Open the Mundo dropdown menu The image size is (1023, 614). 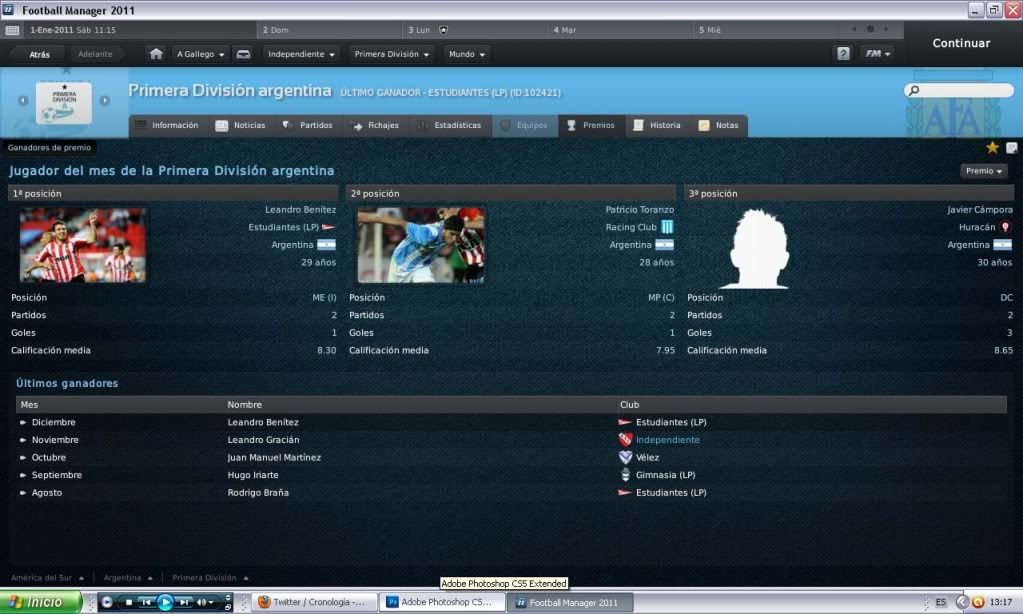point(466,54)
